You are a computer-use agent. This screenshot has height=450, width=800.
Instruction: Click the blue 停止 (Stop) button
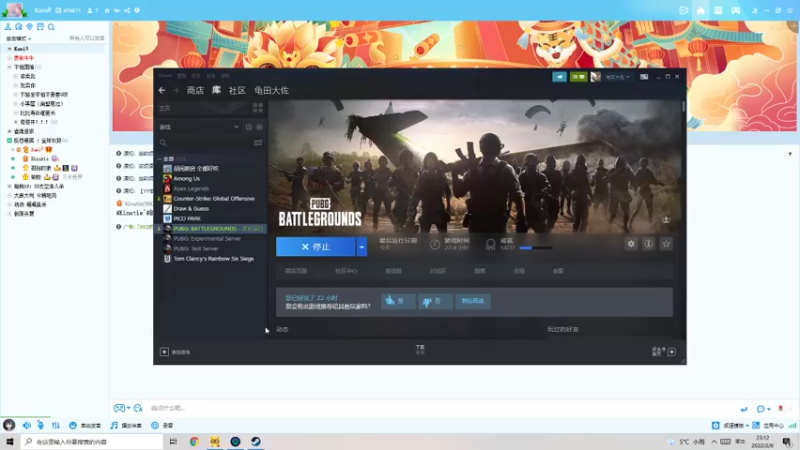(316, 247)
